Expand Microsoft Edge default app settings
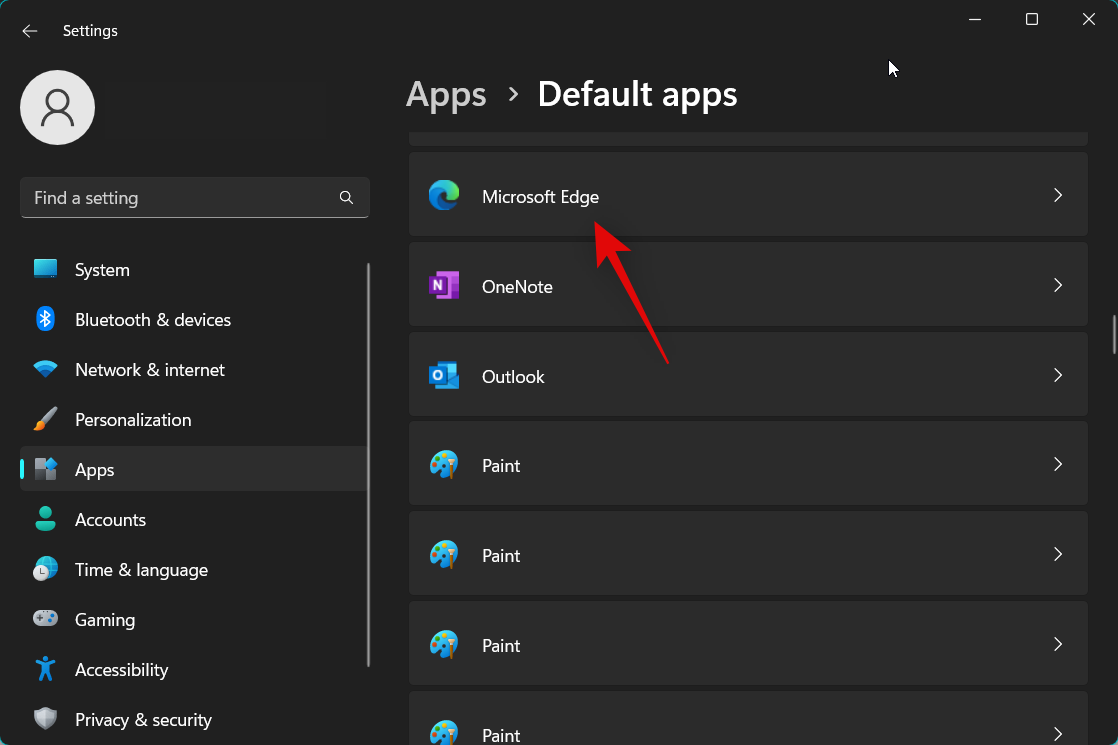1118x745 pixels. (x=1057, y=195)
